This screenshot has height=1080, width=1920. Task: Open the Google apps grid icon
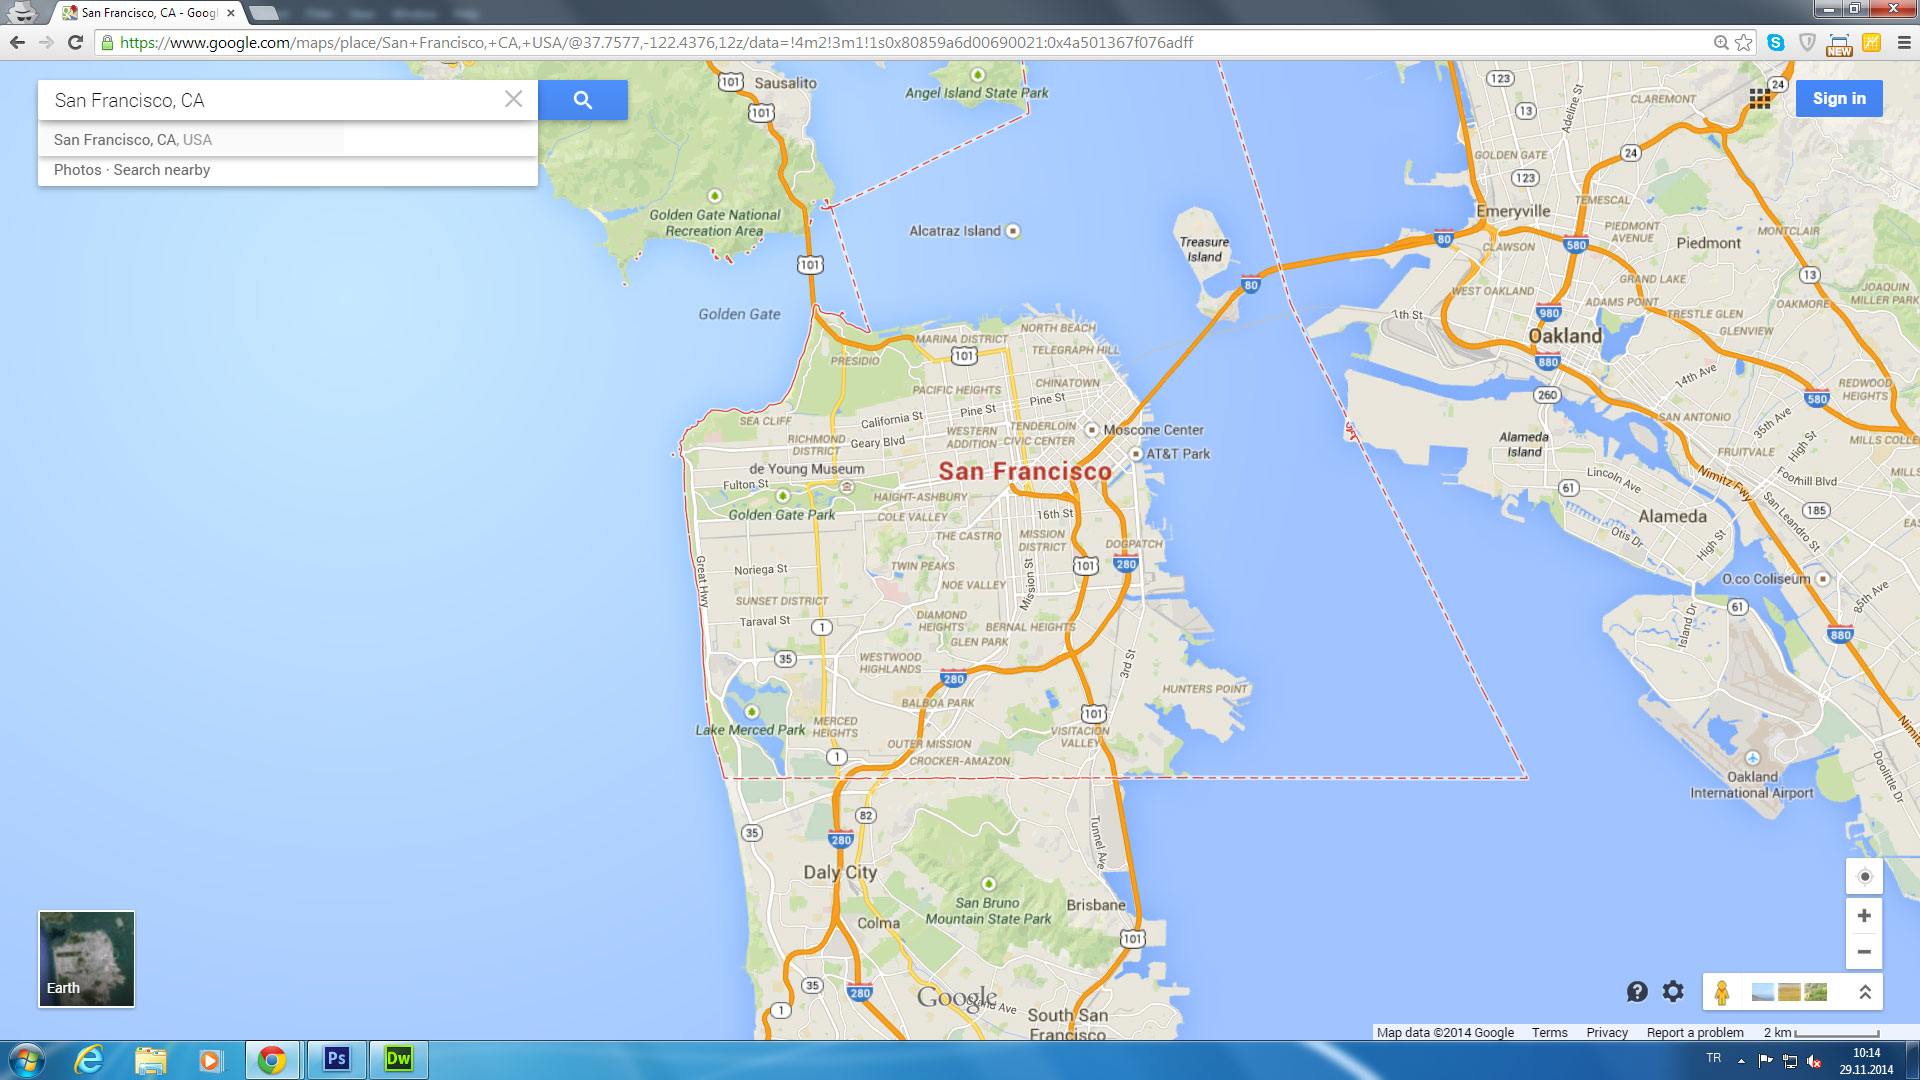[x=1760, y=98]
